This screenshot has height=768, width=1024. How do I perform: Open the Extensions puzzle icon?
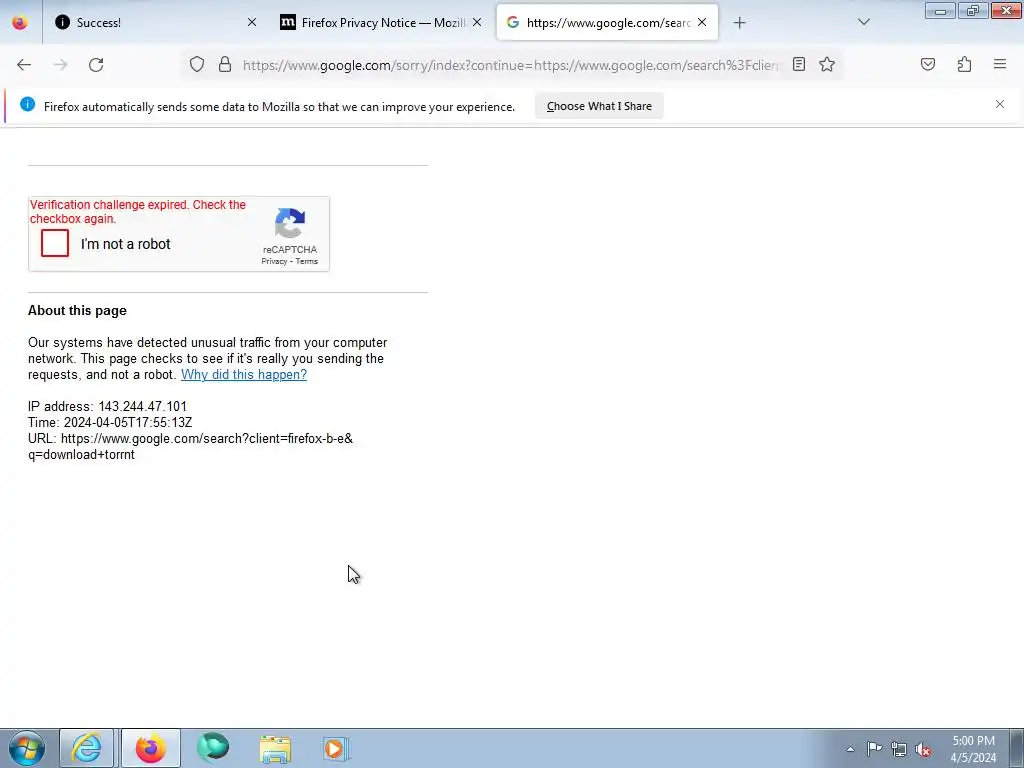pyautogui.click(x=964, y=64)
